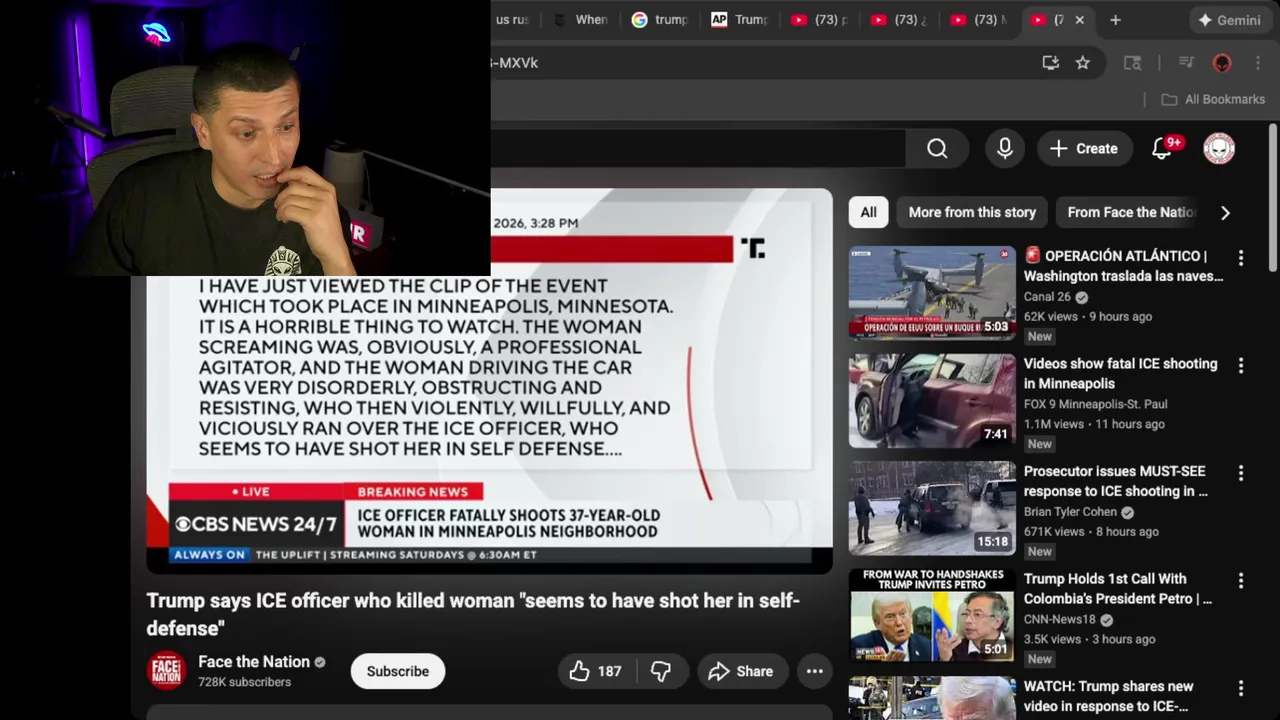Start voice search with microphone icon
Screen dimensions: 1280x720
point(1005,148)
